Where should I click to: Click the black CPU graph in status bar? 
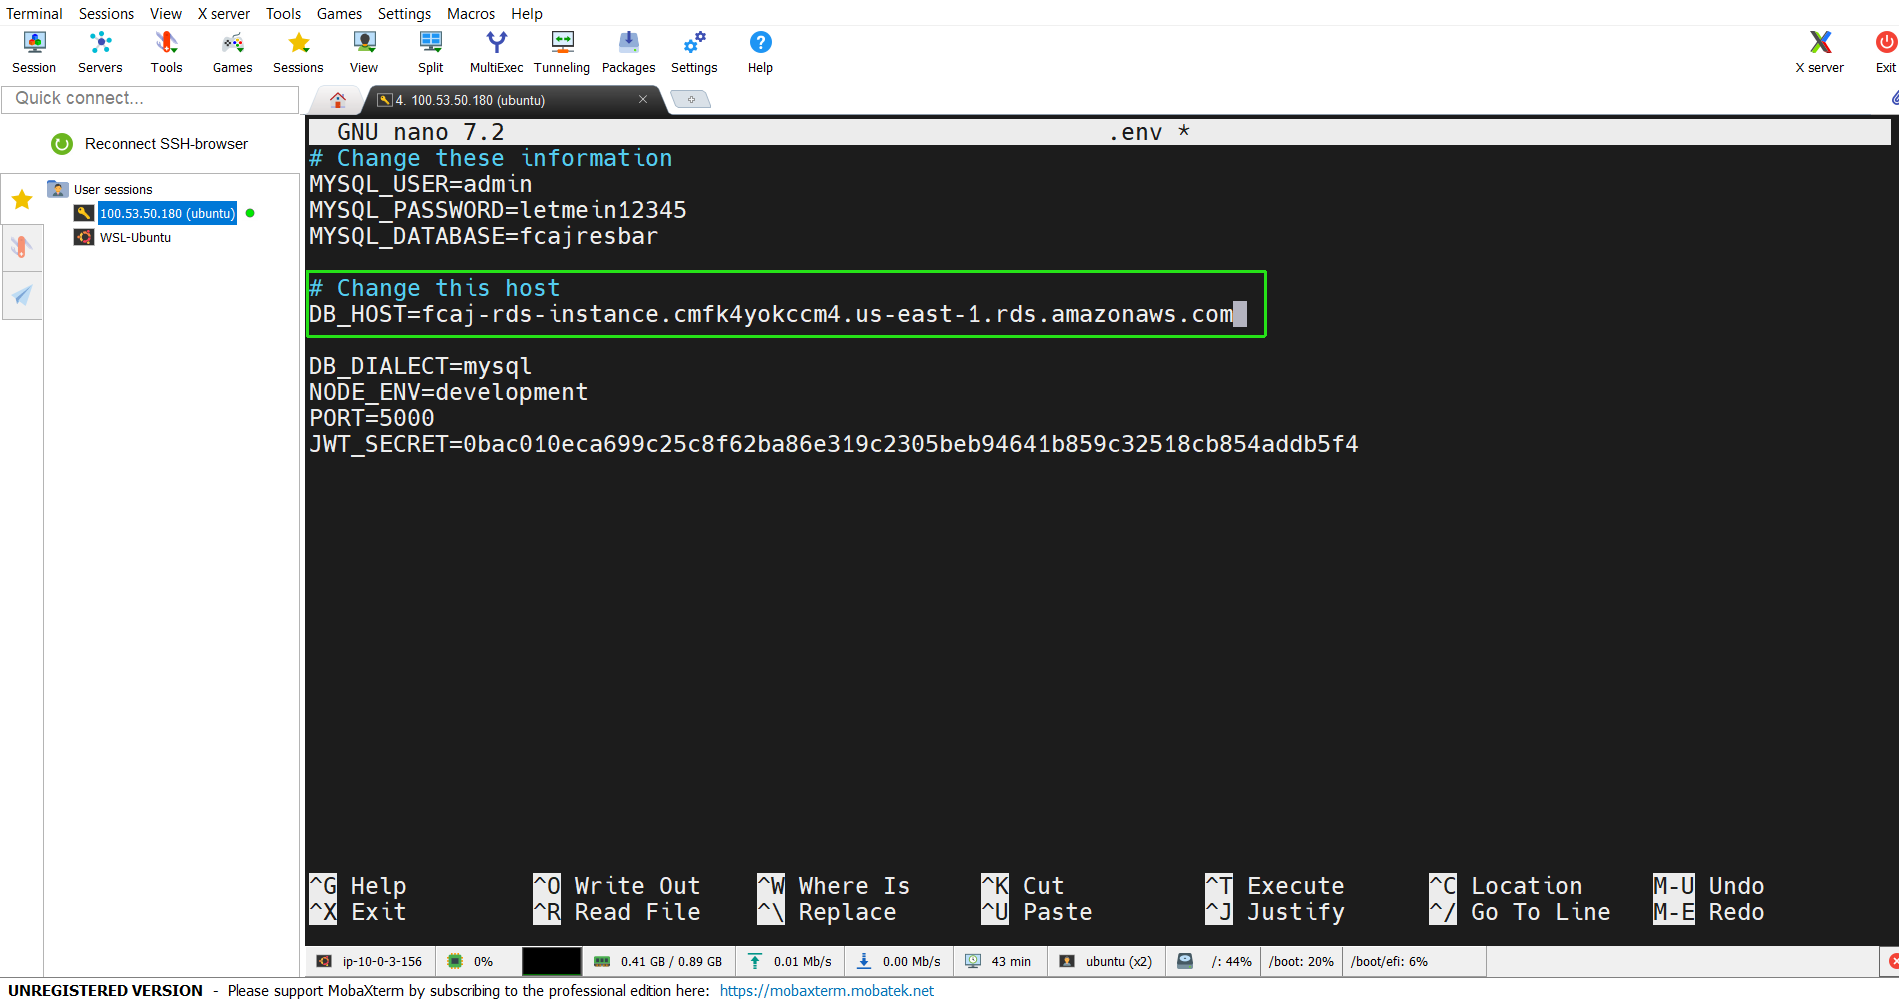pyautogui.click(x=551, y=961)
